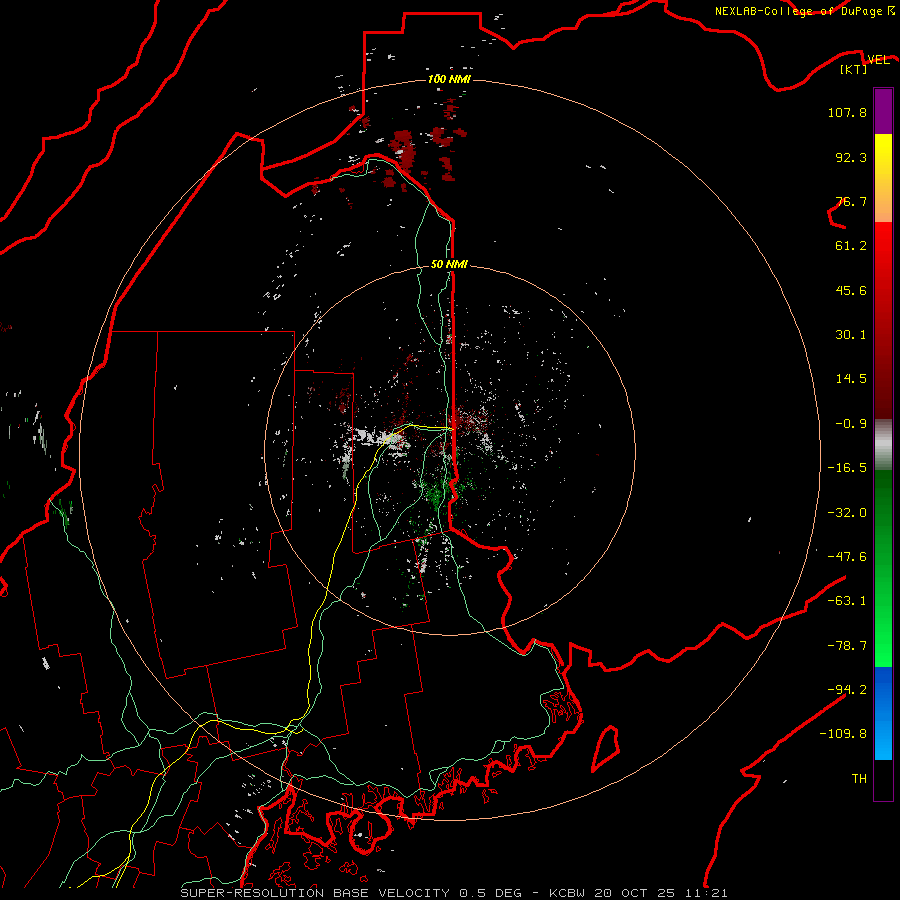Click the -94.2 velocity scale value
Image resolution: width=900 pixels, height=900 pixels.
pos(847,690)
